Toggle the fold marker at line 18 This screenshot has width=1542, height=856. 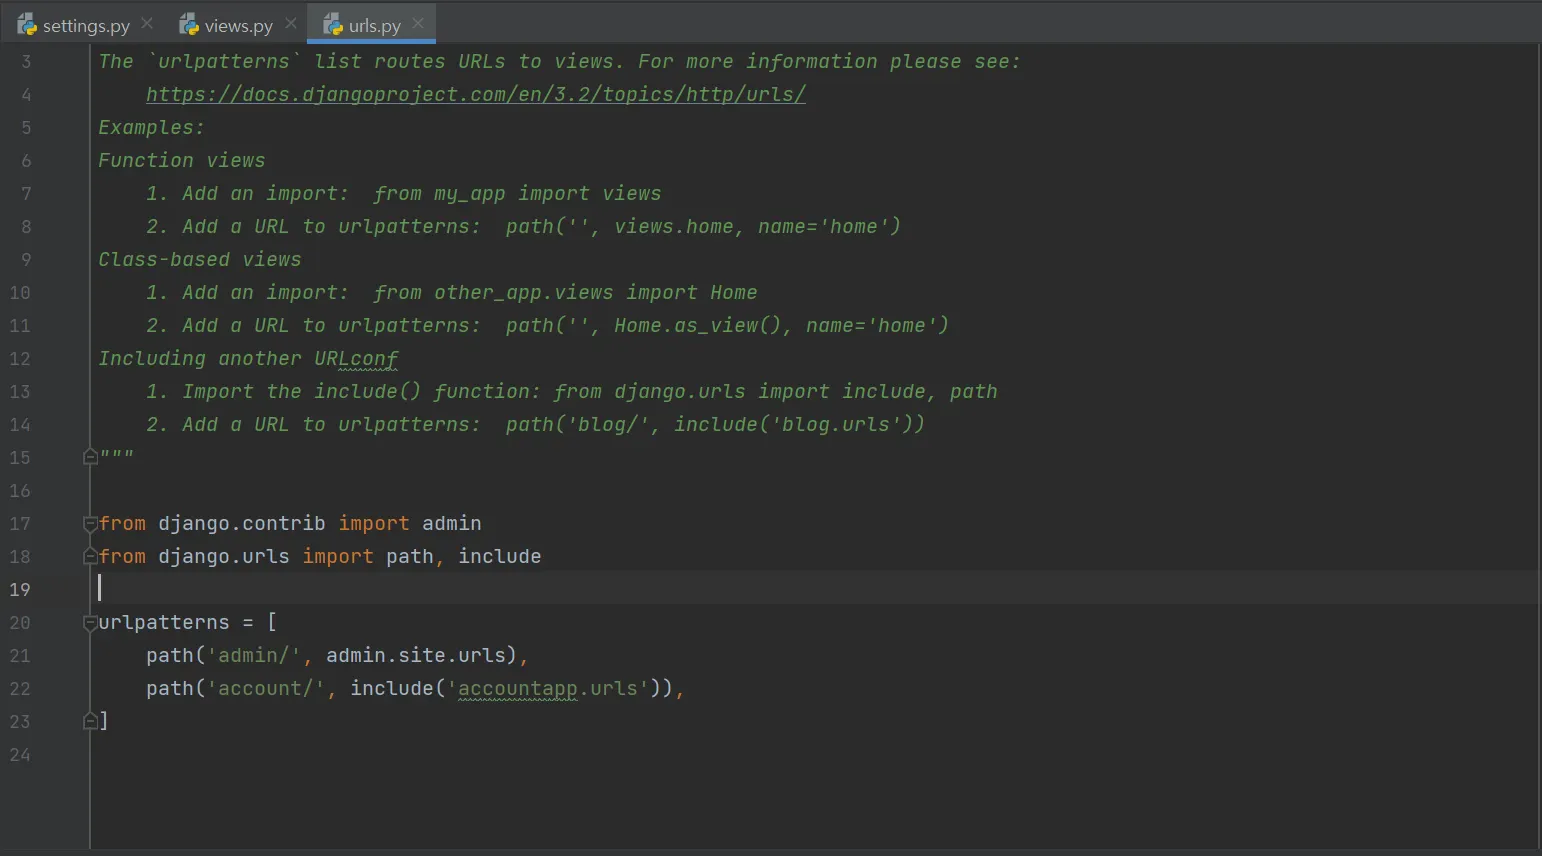[x=90, y=556]
